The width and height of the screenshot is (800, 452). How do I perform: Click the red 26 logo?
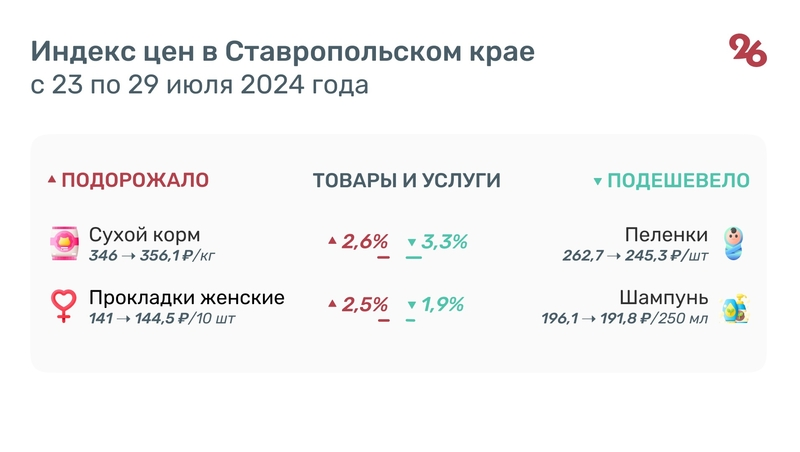pyautogui.click(x=748, y=50)
